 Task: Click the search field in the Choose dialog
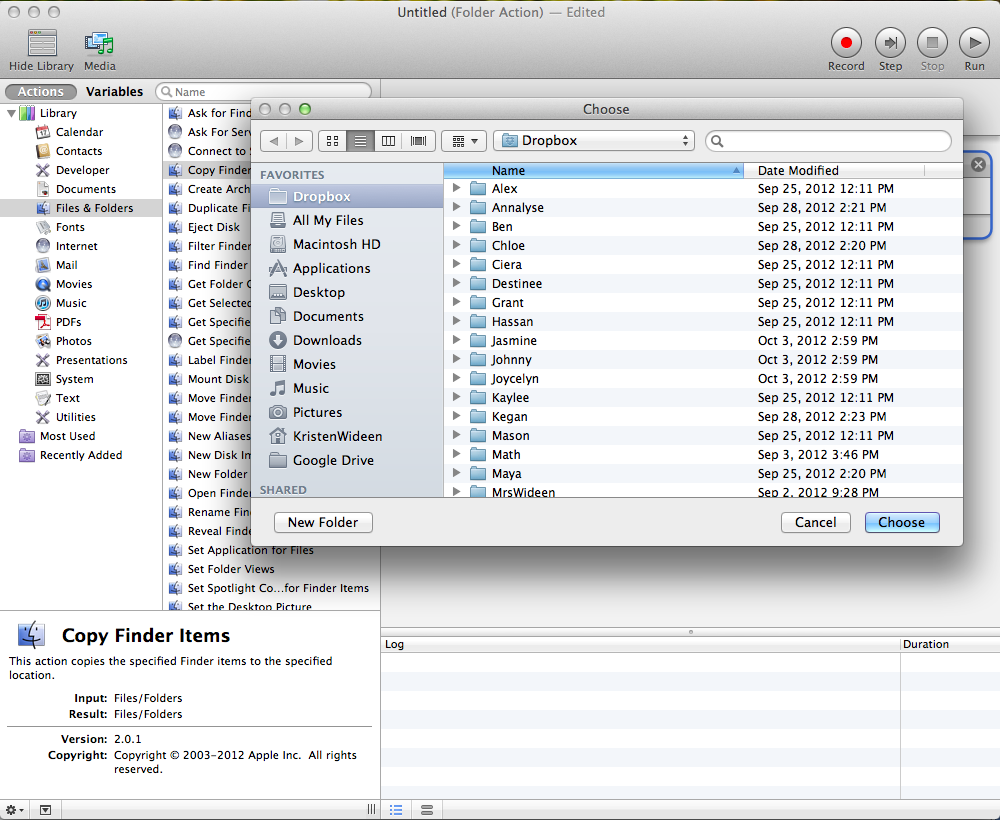pyautogui.click(x=828, y=140)
